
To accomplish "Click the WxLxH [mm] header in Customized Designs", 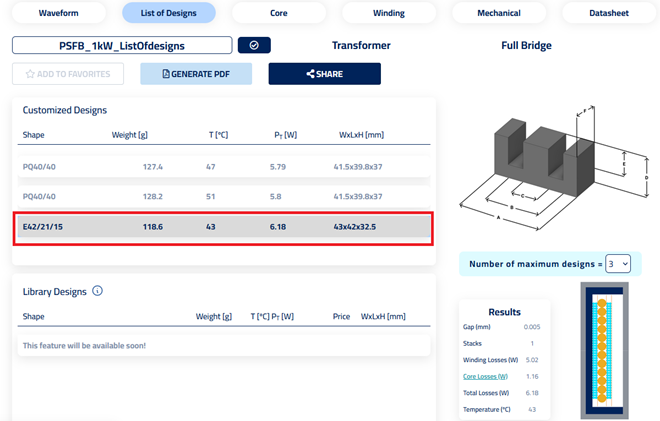I will click(x=362, y=135).
